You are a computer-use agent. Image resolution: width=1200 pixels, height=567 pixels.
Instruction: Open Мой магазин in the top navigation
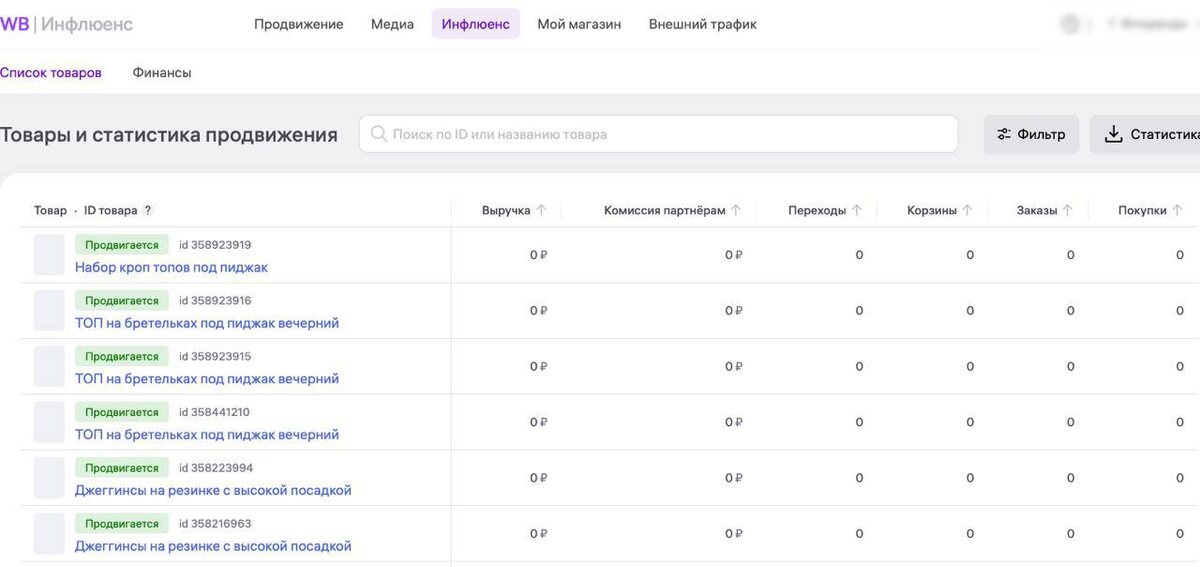[x=579, y=24]
